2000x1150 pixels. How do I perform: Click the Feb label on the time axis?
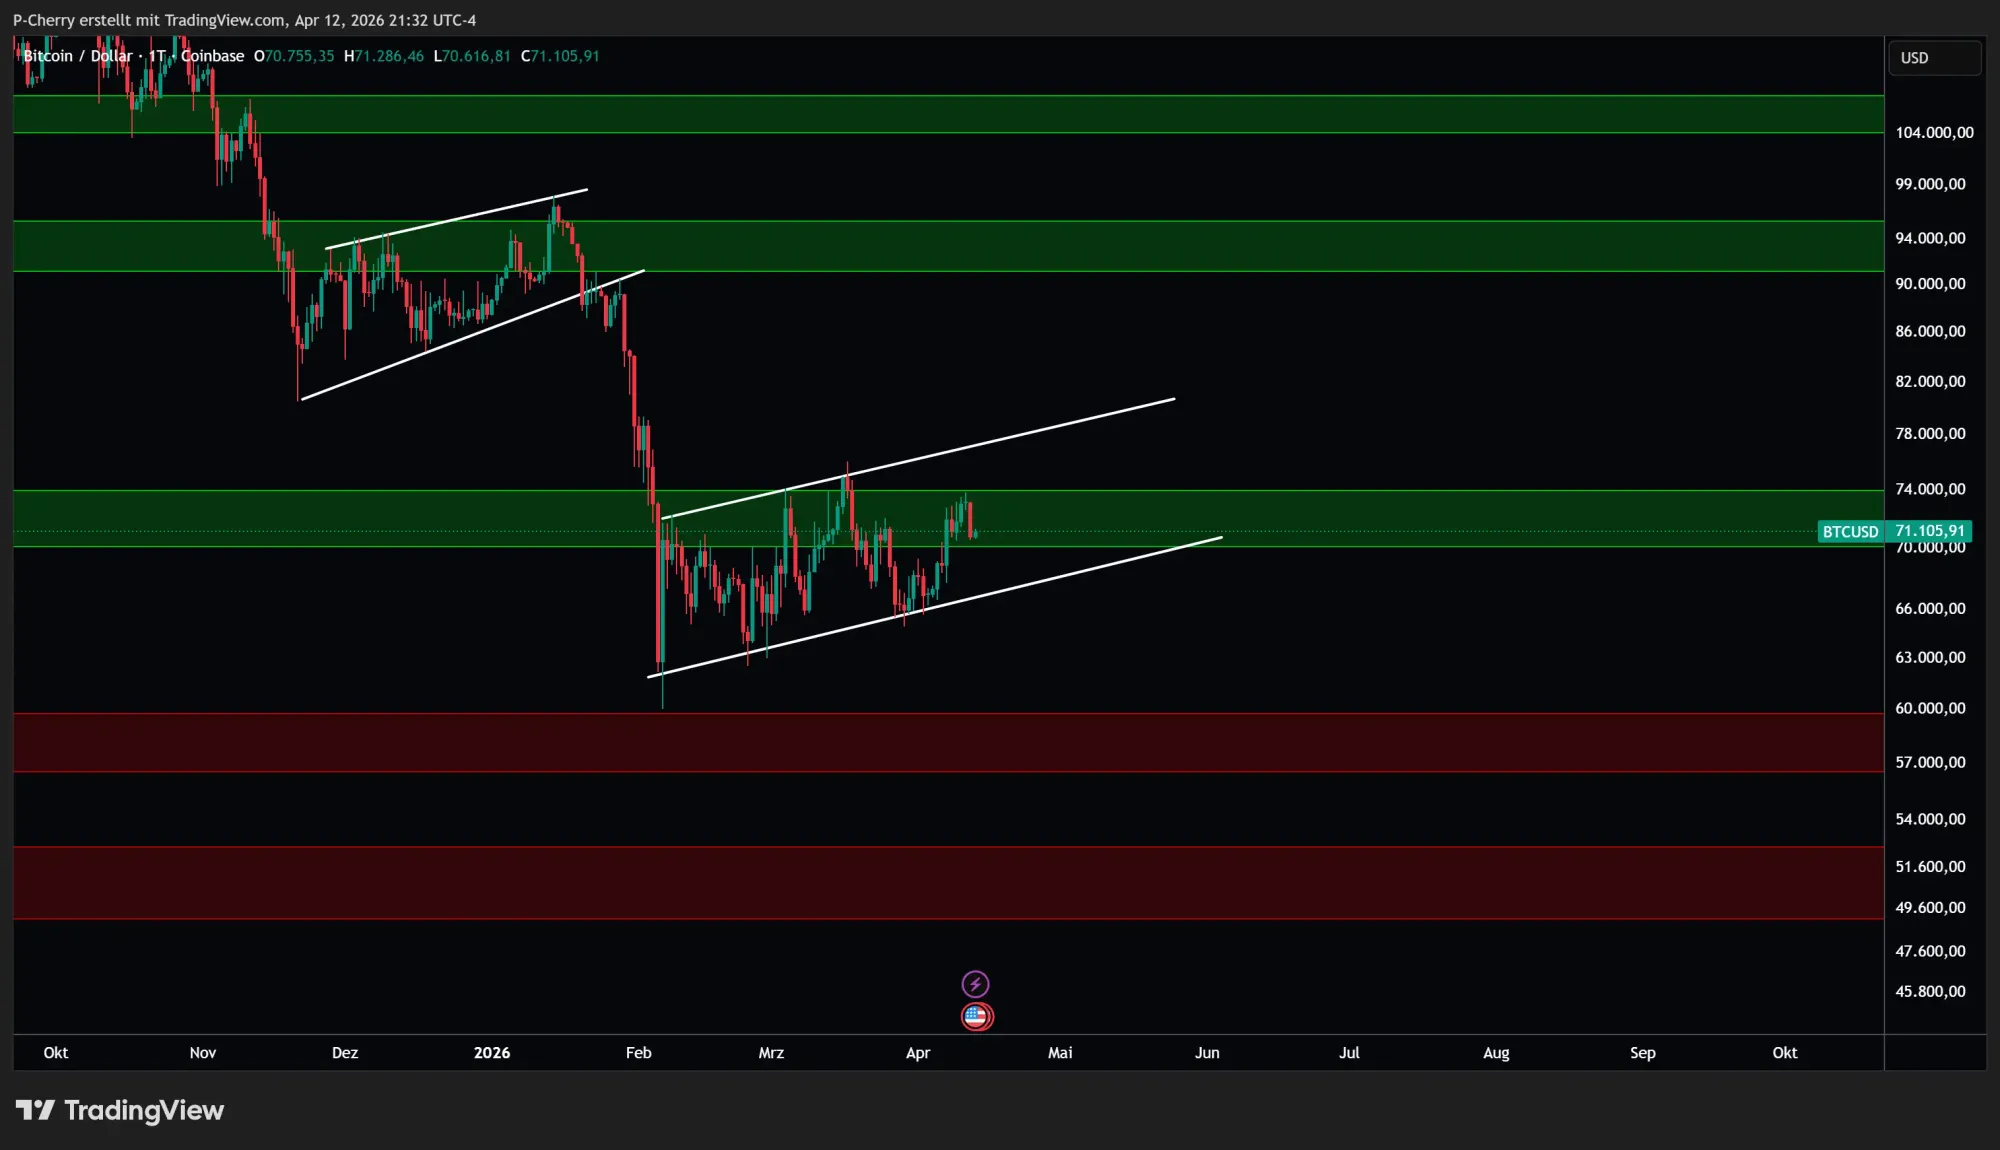click(x=638, y=1053)
